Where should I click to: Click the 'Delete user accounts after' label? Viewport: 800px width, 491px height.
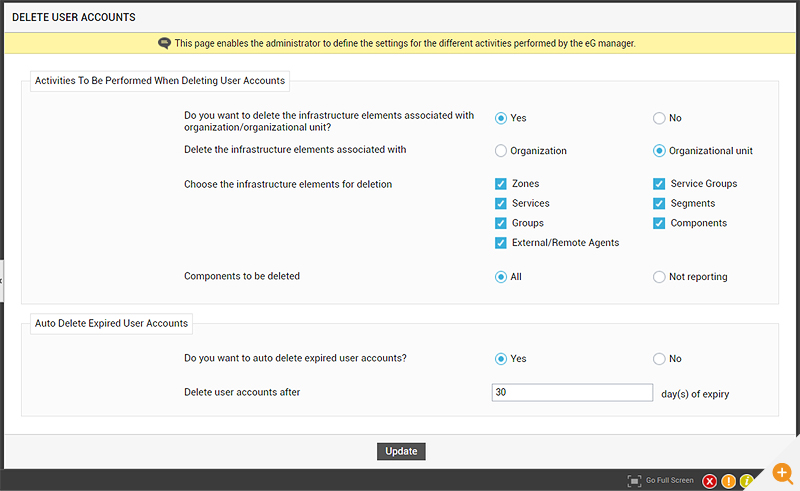242,392
